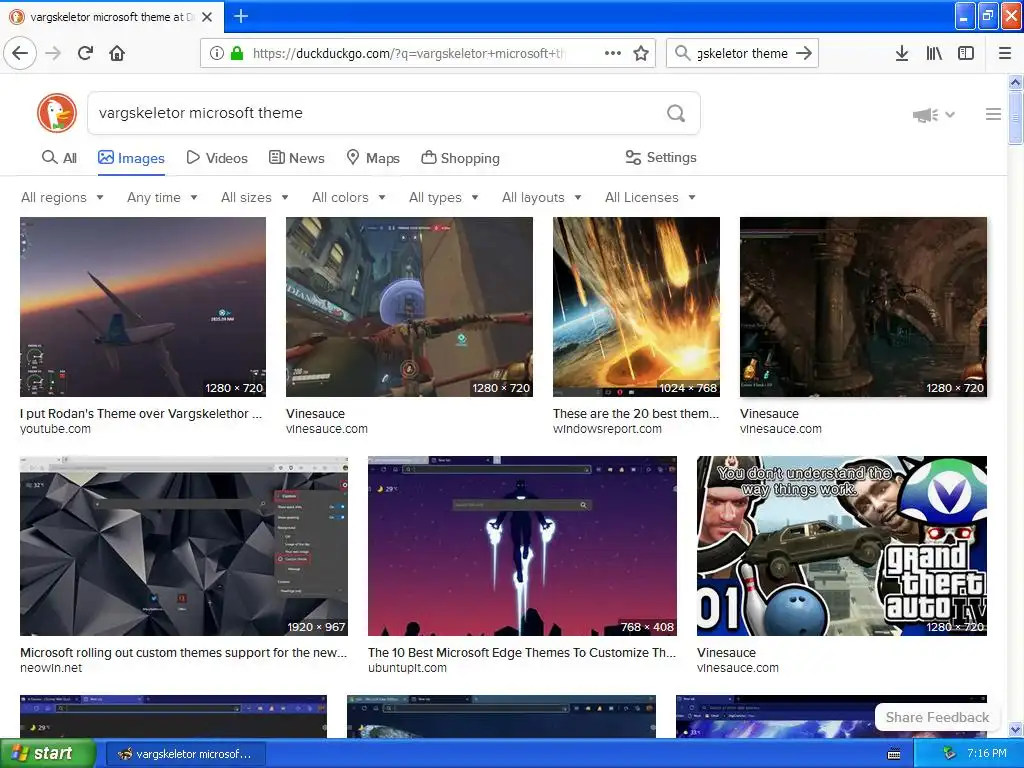Open the Maps tab
The width and height of the screenshot is (1024, 768).
373,158
